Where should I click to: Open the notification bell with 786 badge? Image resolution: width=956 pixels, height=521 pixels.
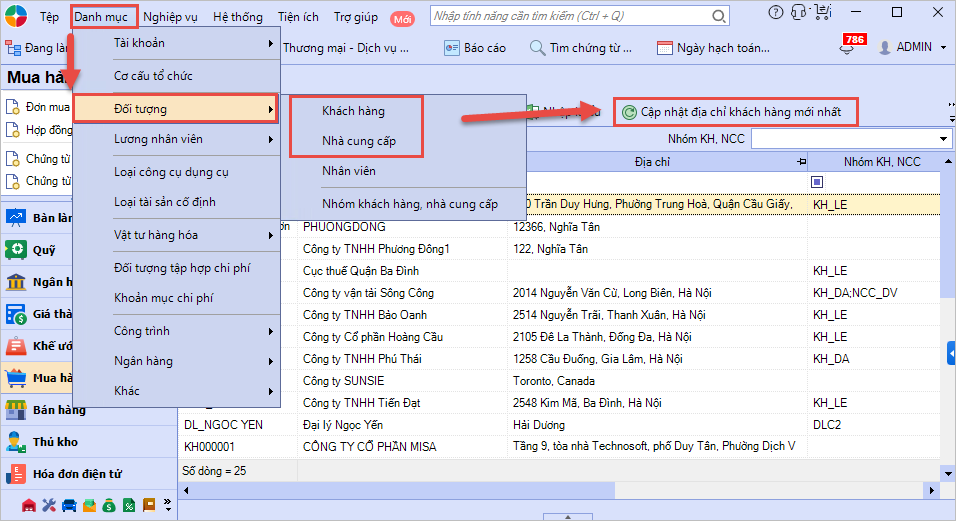[x=848, y=49]
